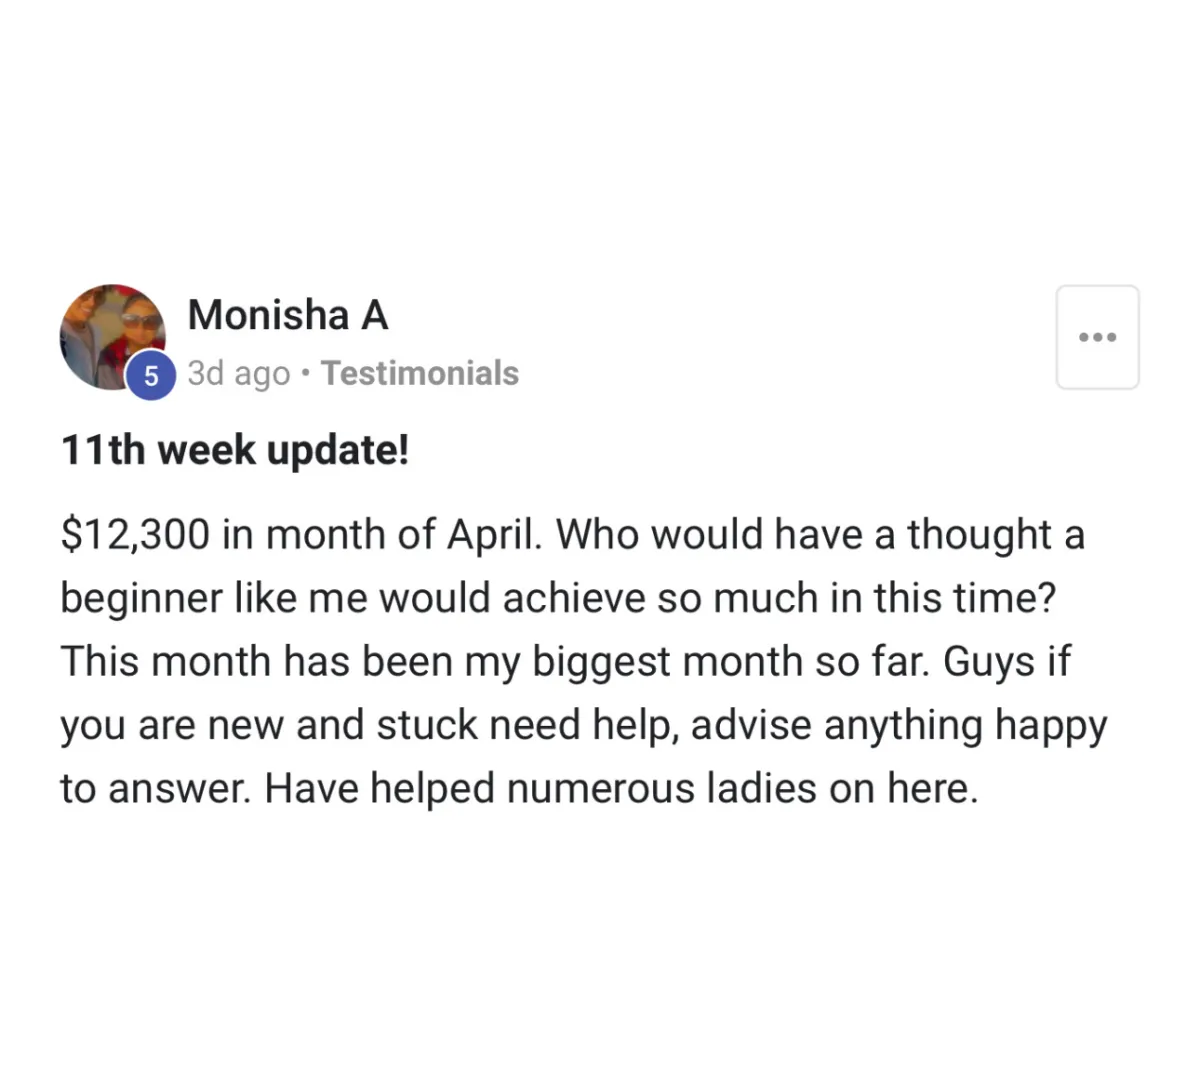Click Monisha A's profile picture

pos(112,337)
